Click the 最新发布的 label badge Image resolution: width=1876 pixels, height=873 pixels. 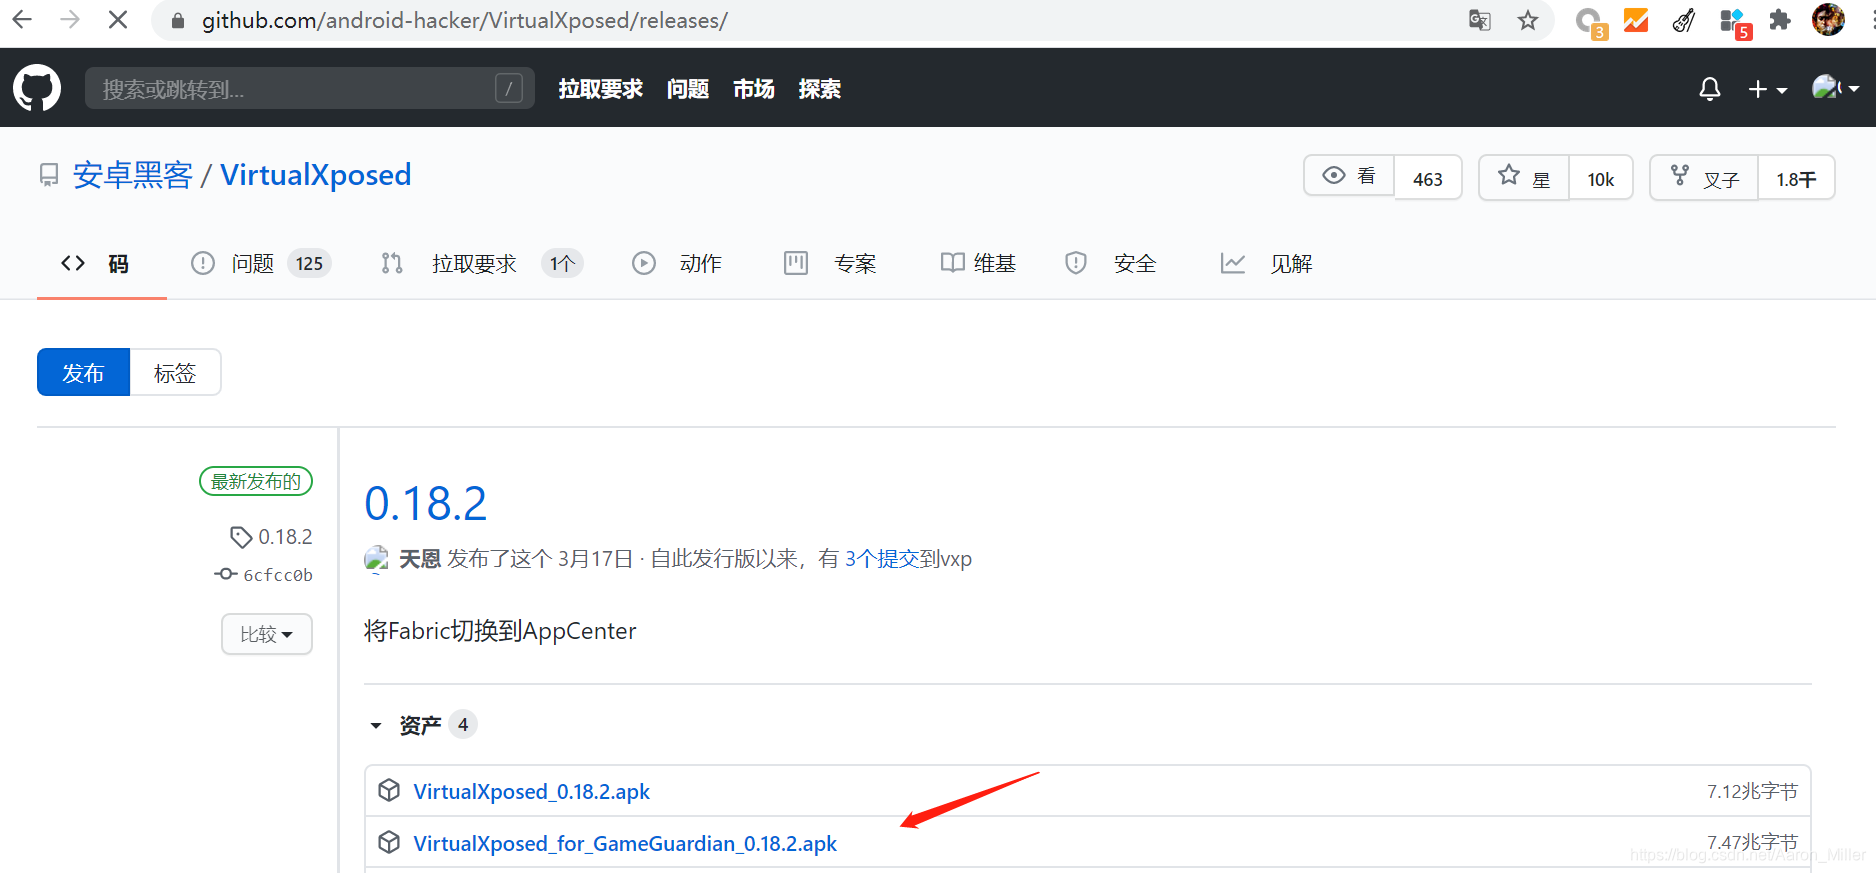tap(256, 481)
